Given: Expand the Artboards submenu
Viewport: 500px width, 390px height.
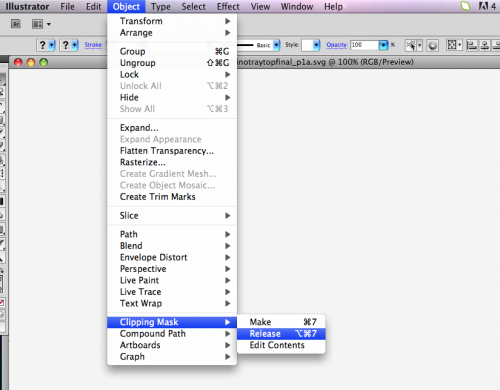Looking at the screenshot, I should click(x=172, y=345).
